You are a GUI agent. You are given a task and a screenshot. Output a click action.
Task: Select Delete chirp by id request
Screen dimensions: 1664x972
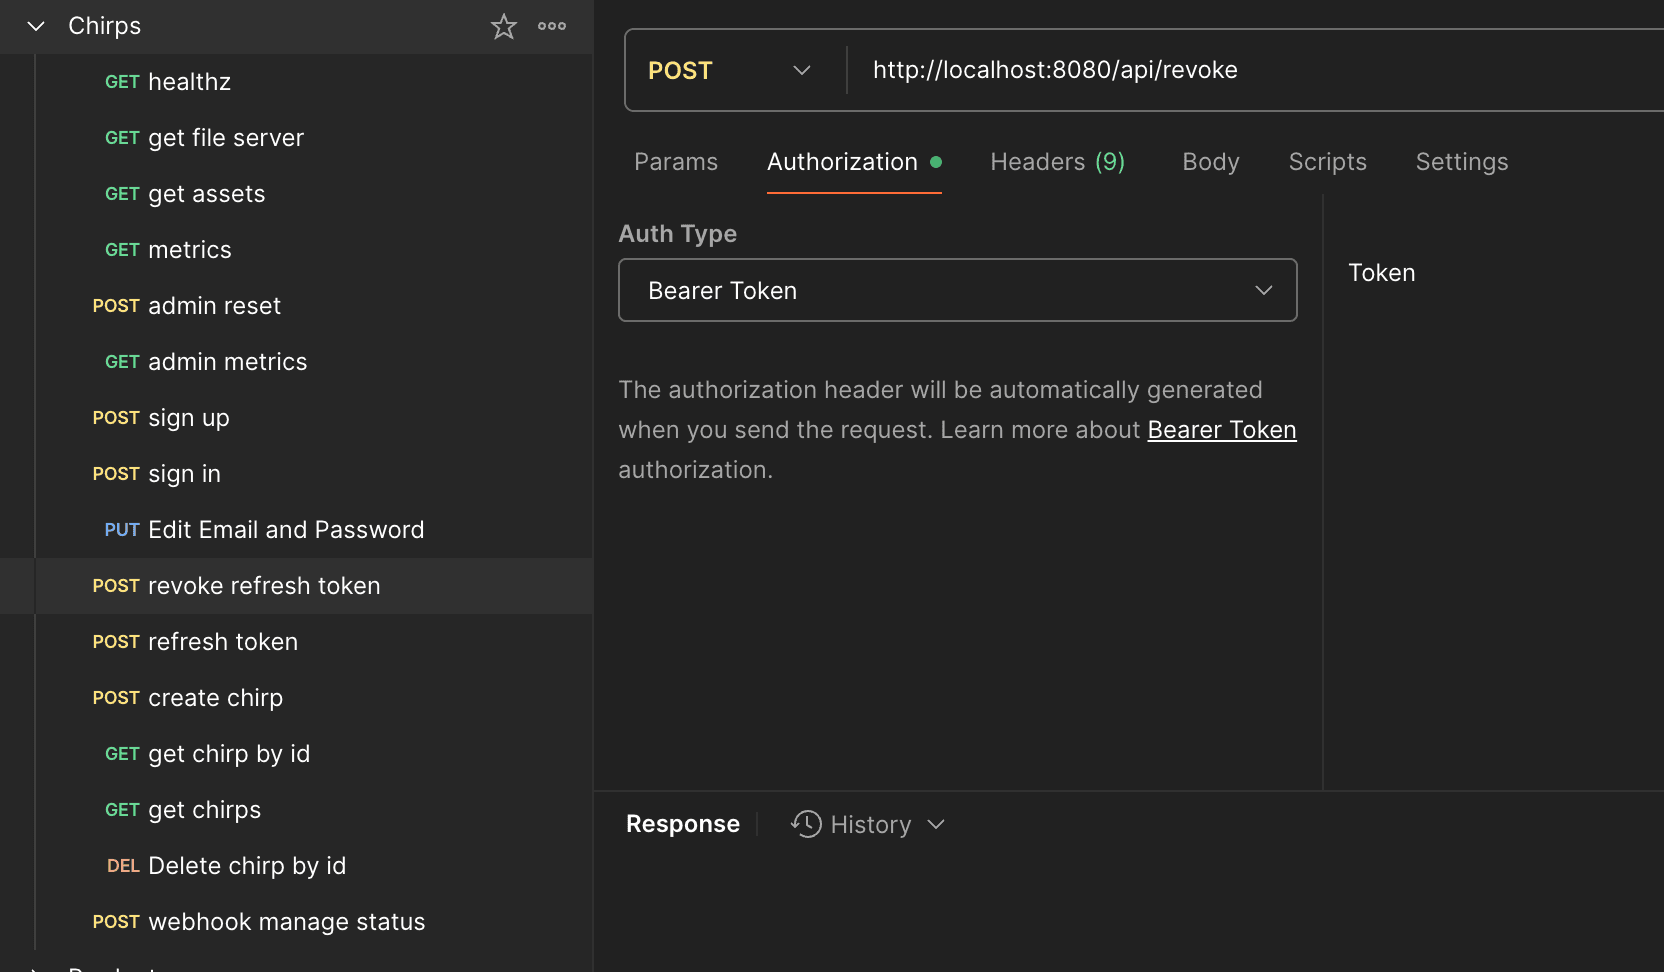246,866
